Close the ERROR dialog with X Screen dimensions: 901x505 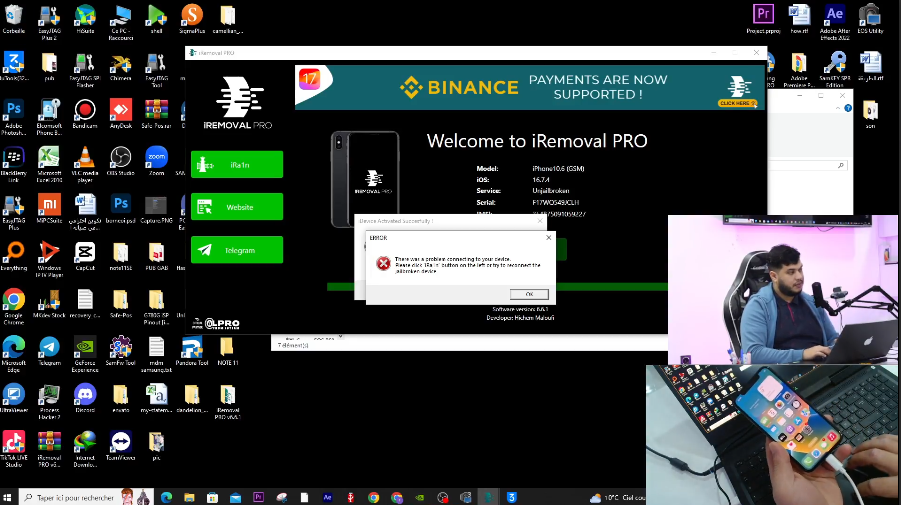click(548, 237)
